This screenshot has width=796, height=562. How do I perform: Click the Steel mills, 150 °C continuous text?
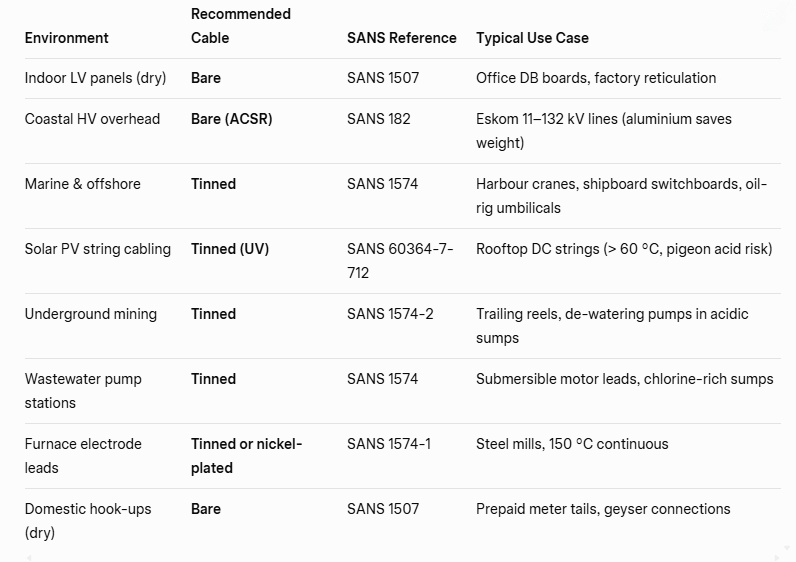572,444
